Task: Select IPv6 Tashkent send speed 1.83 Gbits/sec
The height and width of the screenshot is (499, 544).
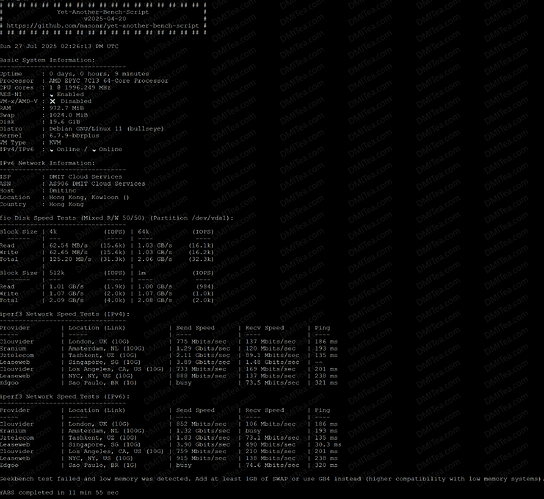Action: [x=203, y=438]
